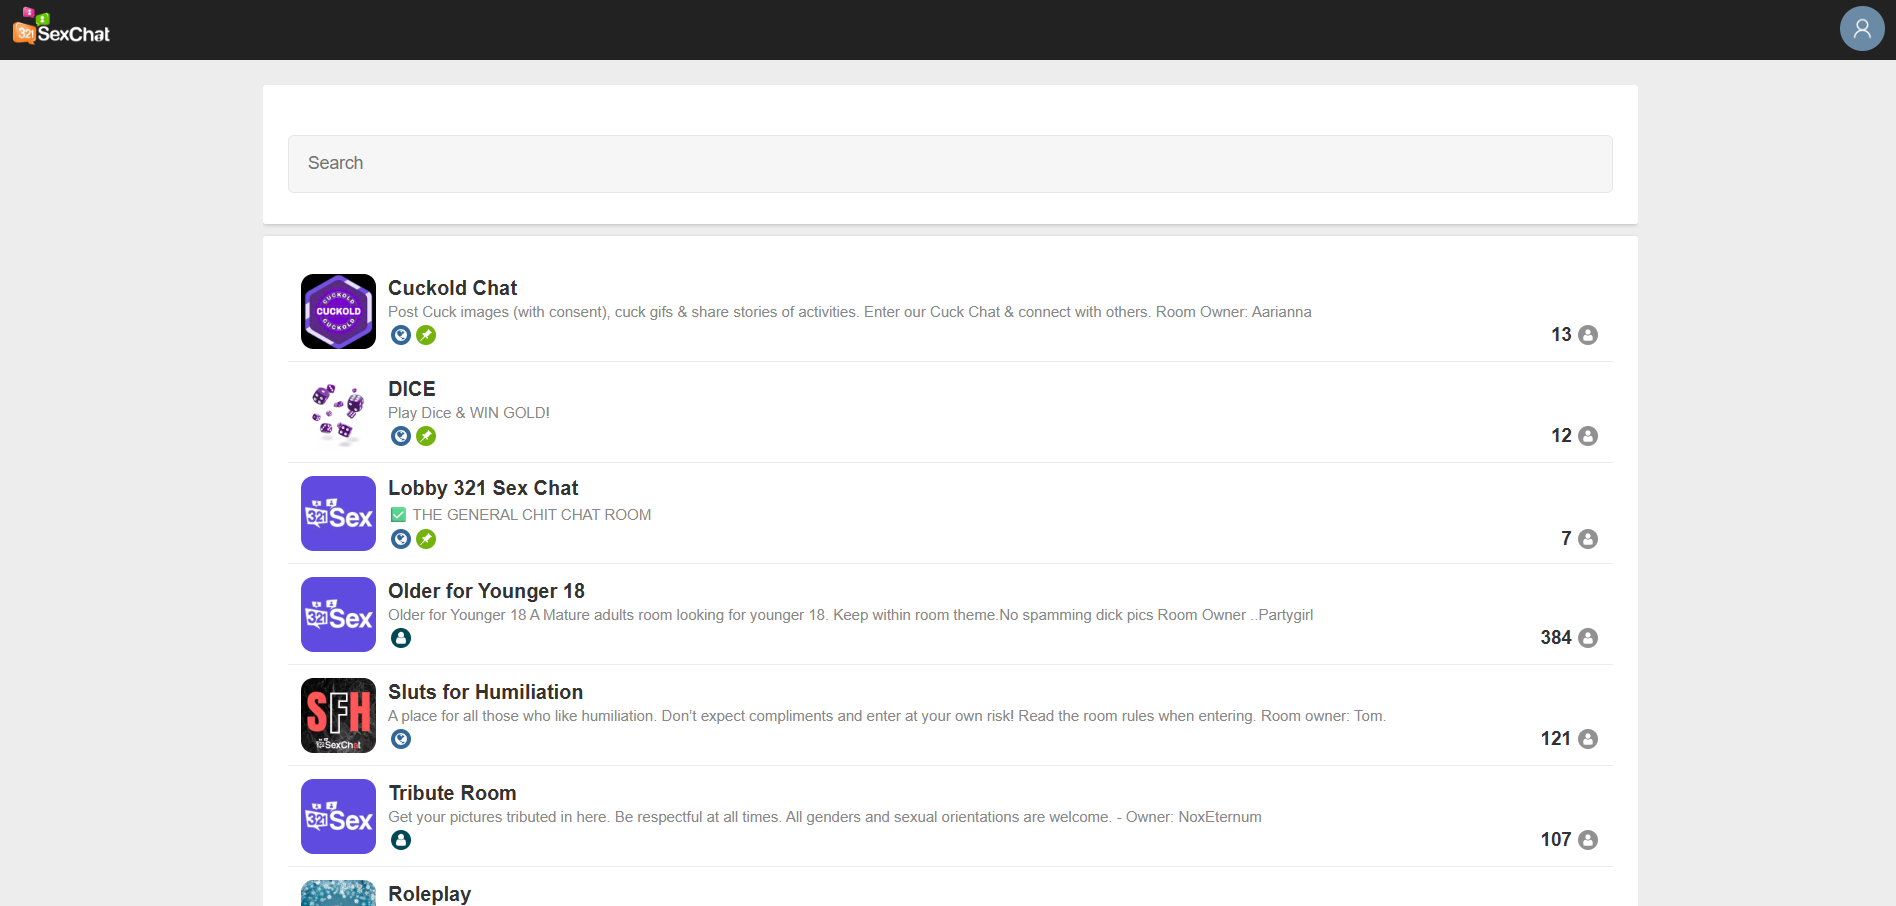Open the Tribute Room title link
This screenshot has height=906, width=1896.
coord(452,793)
